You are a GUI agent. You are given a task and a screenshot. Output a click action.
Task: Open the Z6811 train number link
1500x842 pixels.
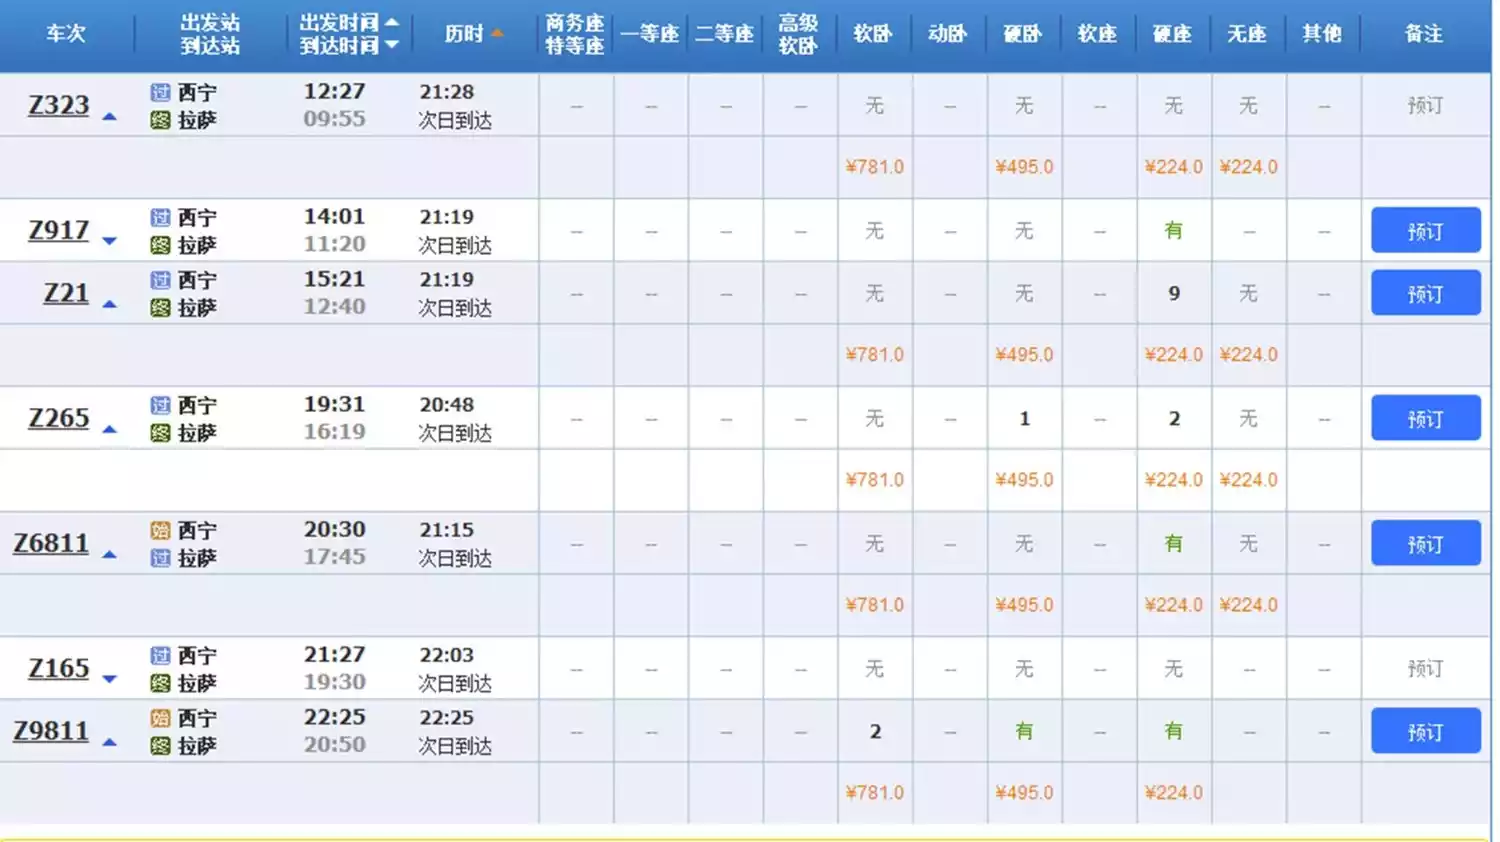(x=51, y=543)
